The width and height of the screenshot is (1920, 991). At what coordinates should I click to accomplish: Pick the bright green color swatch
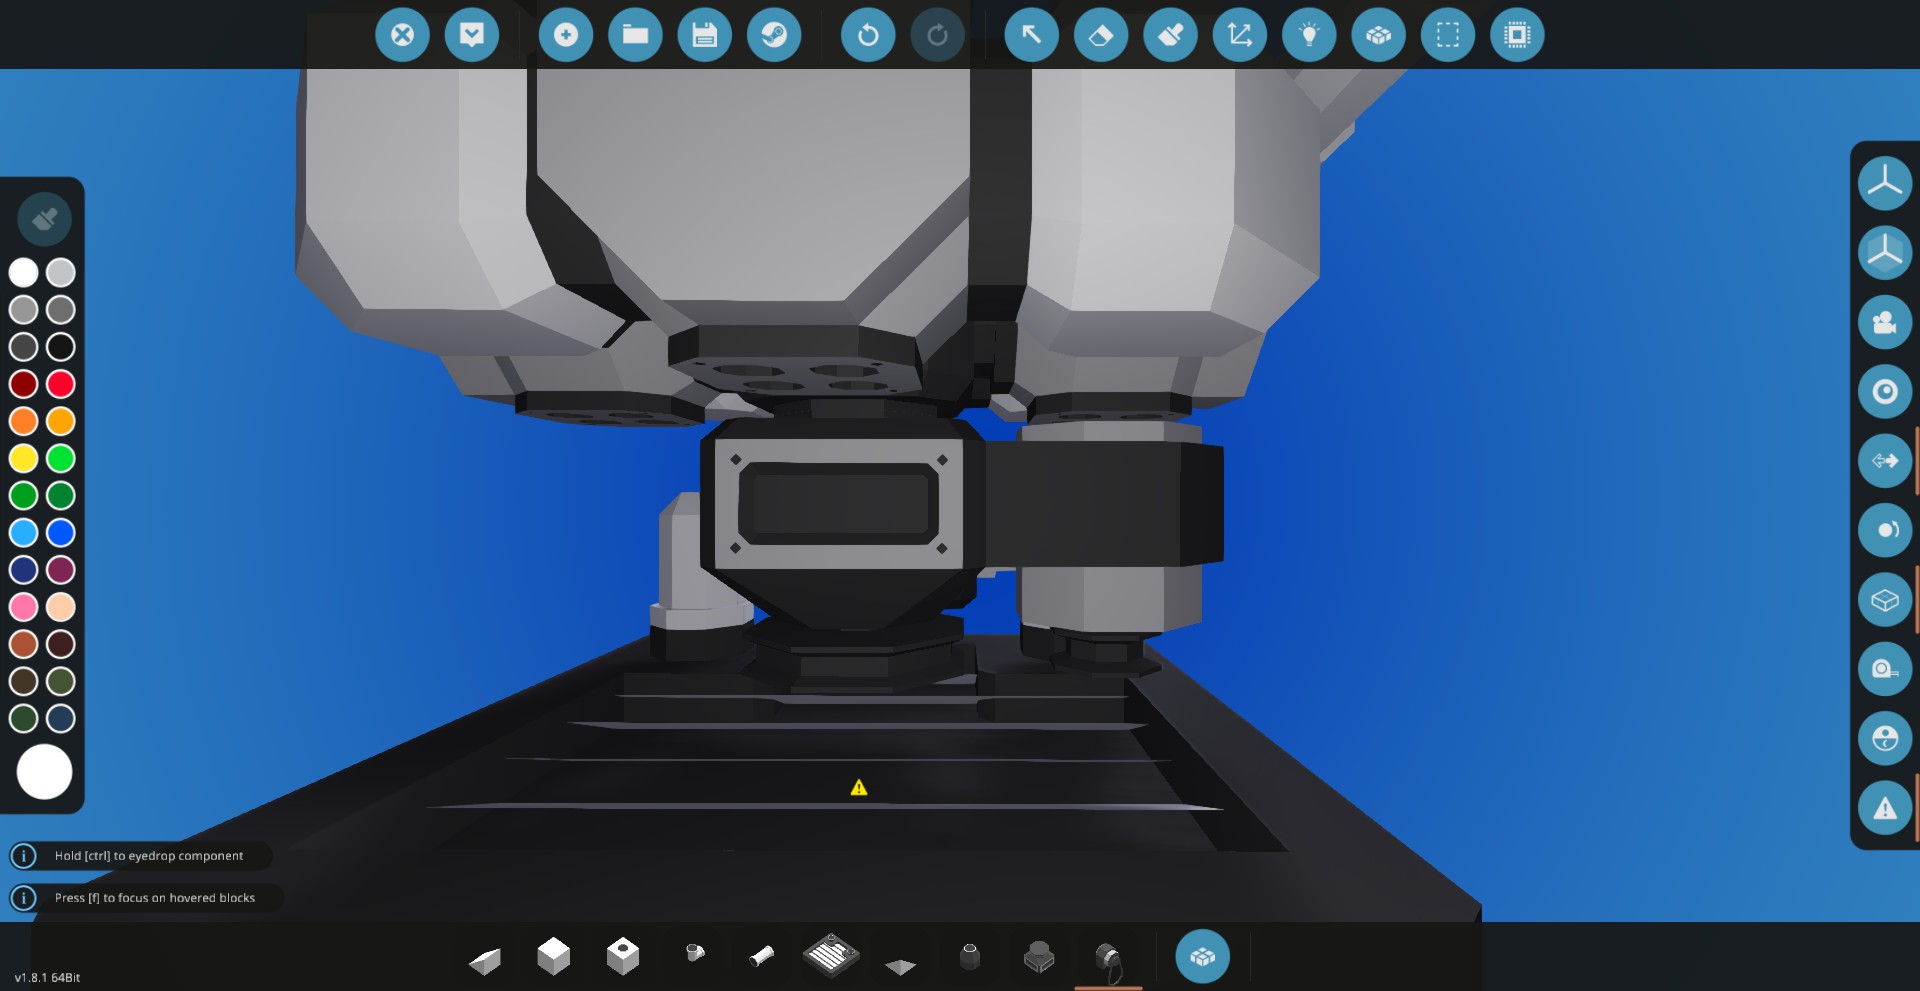[61, 458]
